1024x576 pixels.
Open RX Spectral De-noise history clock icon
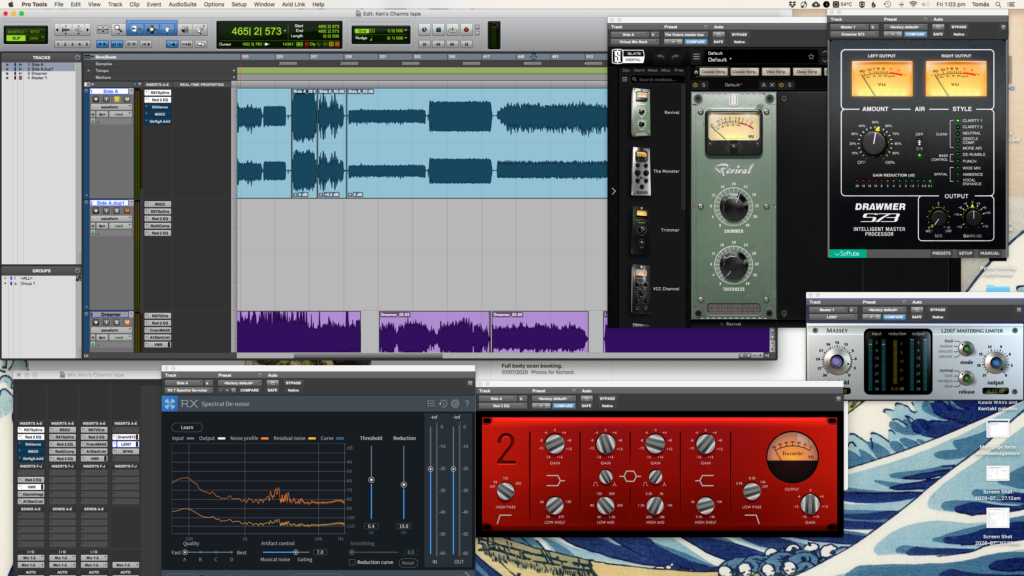tap(443, 404)
